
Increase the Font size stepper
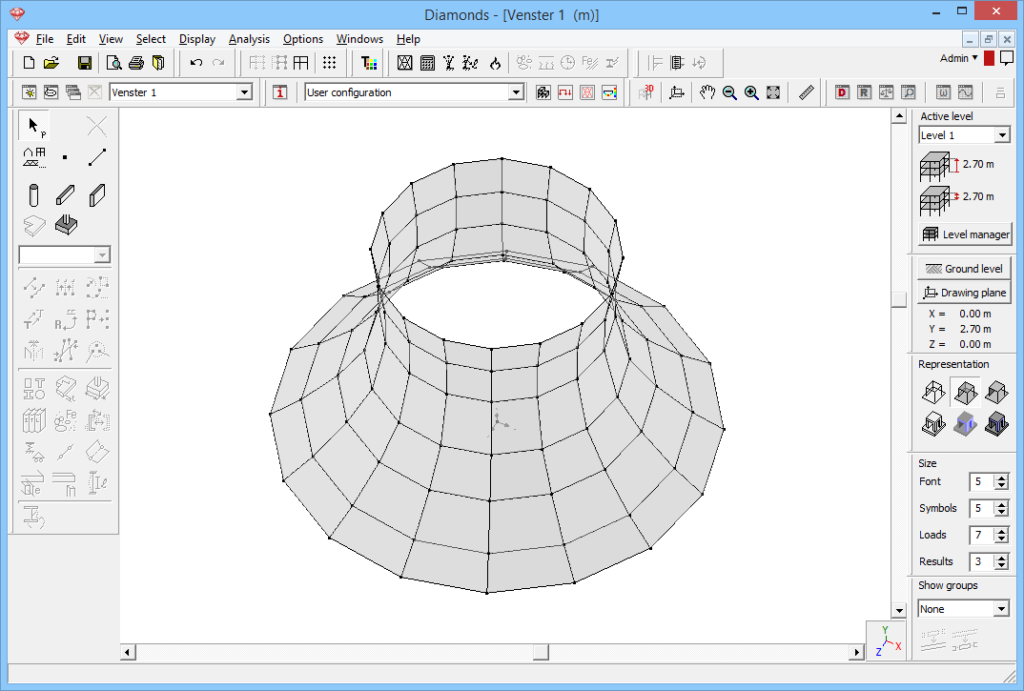pos(1002,477)
